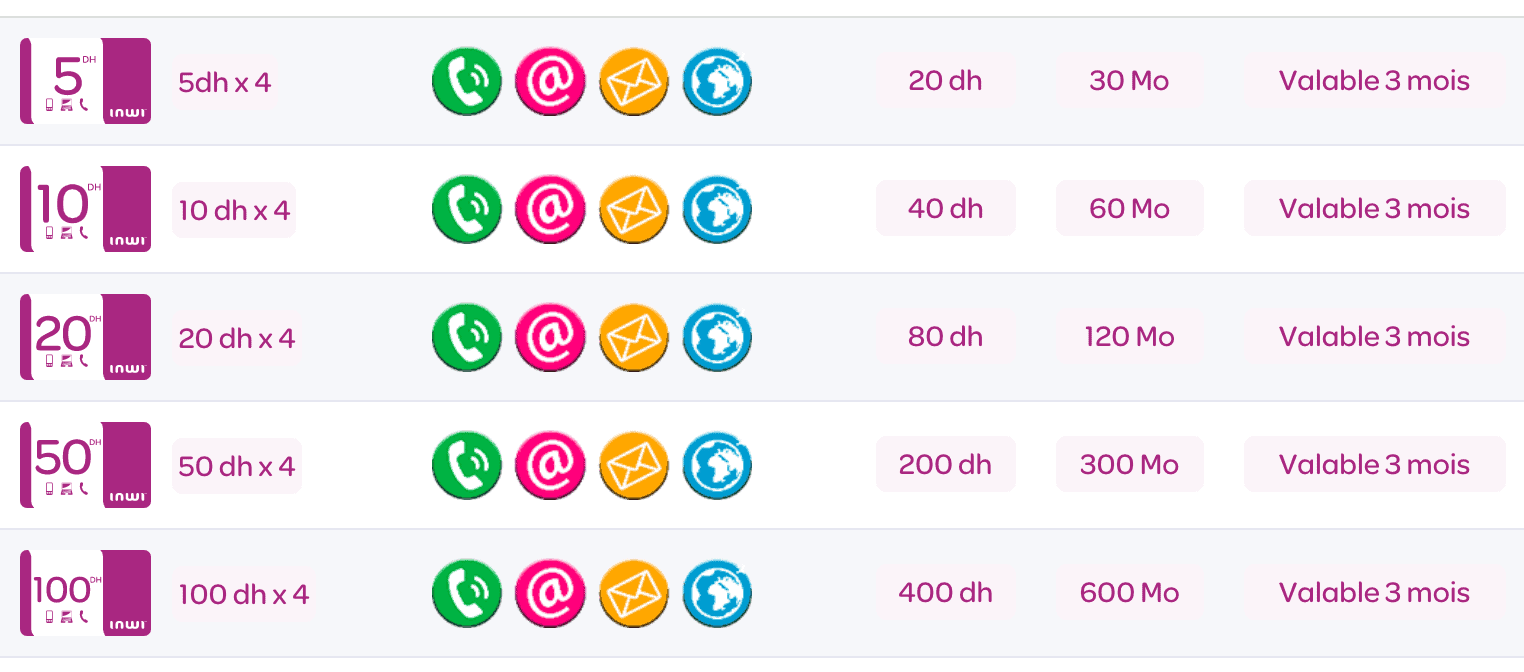Select the pink @ icon in the 5dh row
The image size is (1524, 672).
550,81
